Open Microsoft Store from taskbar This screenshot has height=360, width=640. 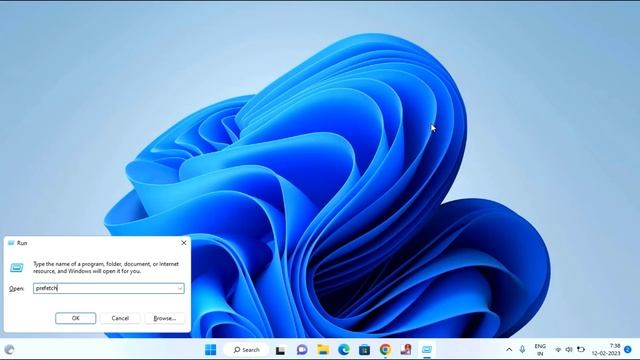pos(364,349)
